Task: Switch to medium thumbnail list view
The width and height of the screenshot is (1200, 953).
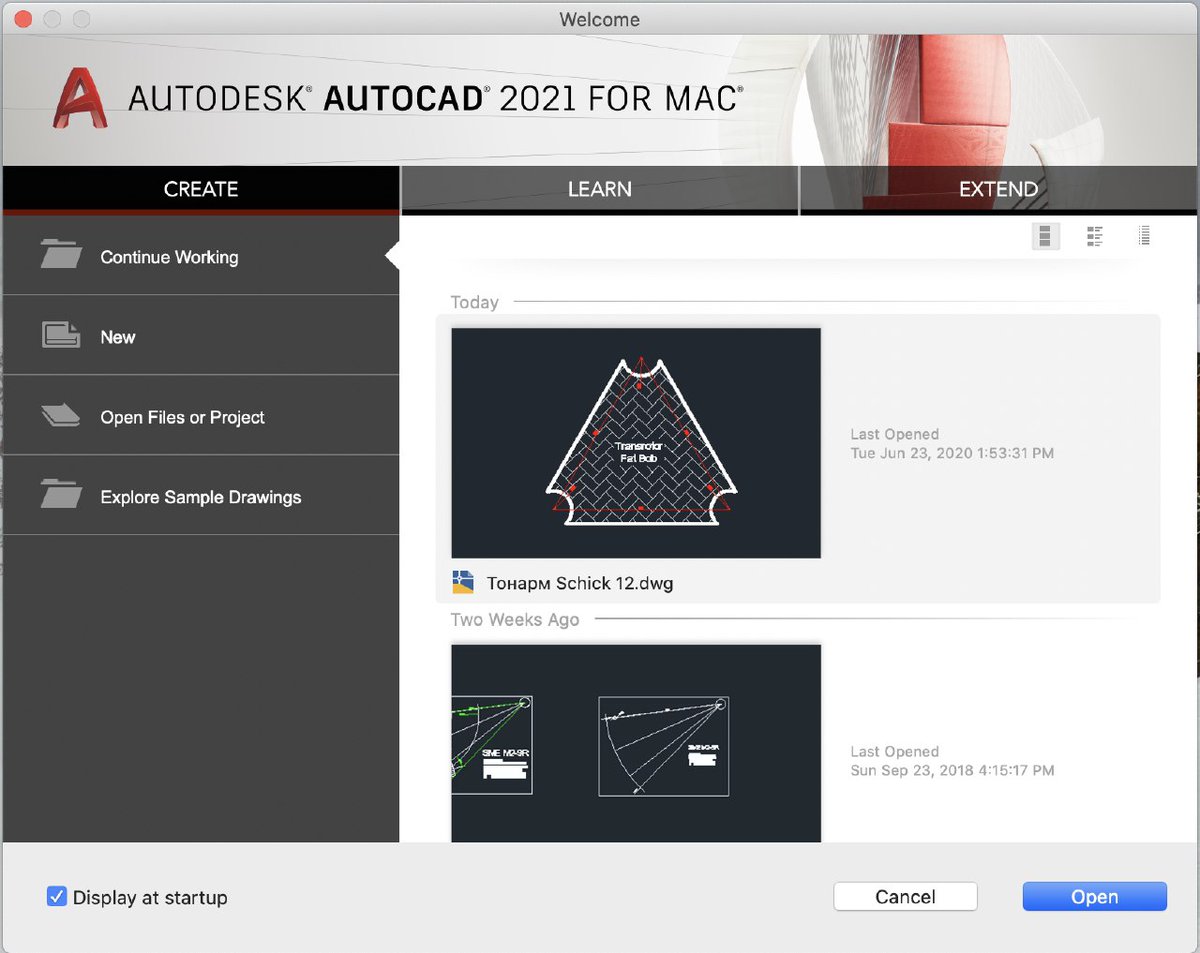Action: pos(1095,236)
